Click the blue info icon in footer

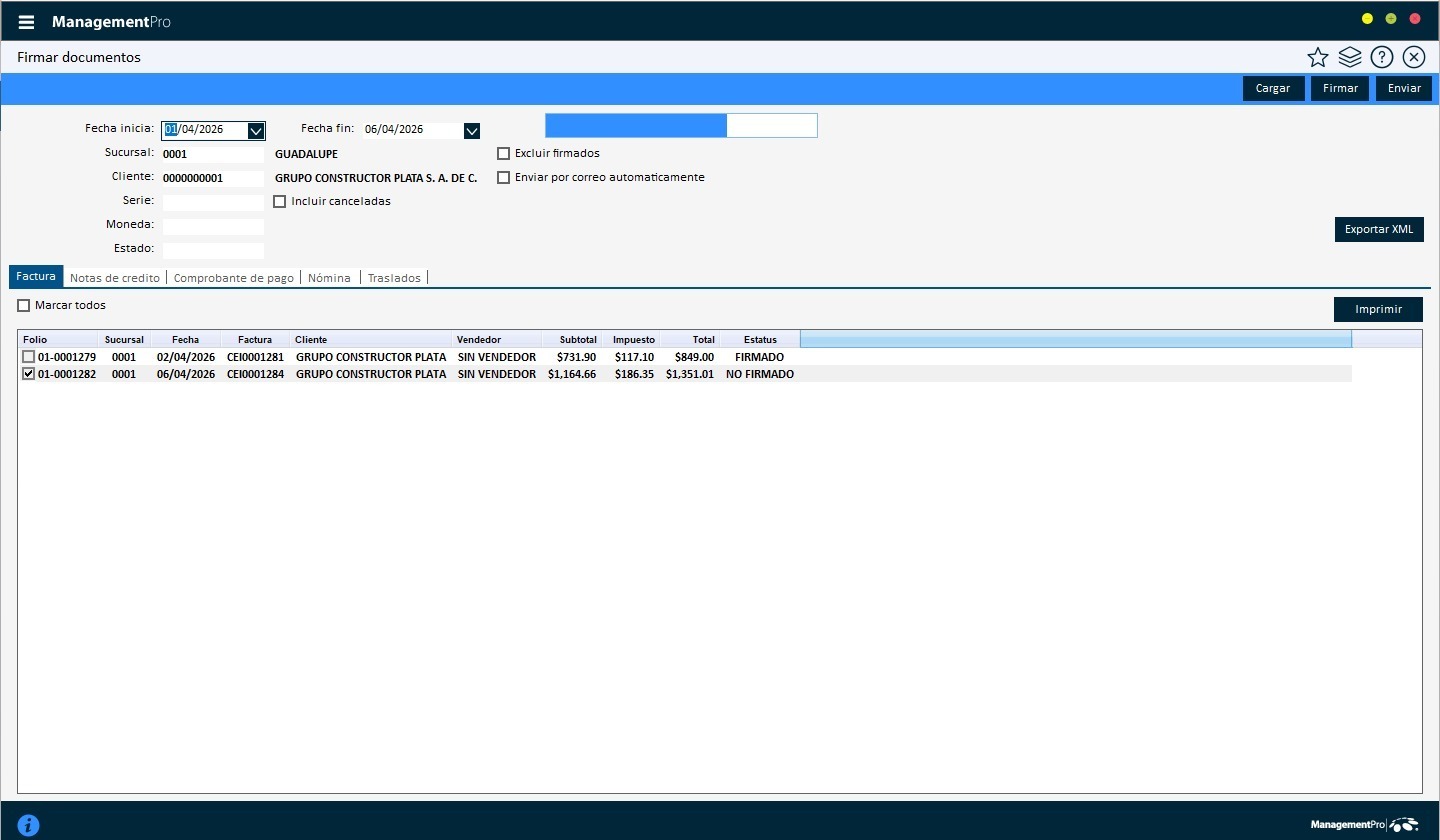click(x=29, y=825)
